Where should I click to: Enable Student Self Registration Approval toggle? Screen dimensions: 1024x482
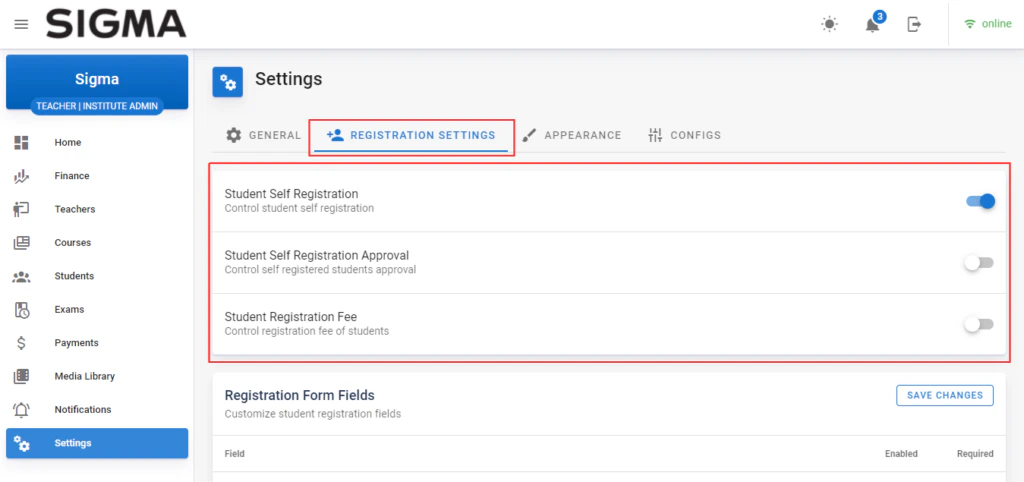coord(979,263)
